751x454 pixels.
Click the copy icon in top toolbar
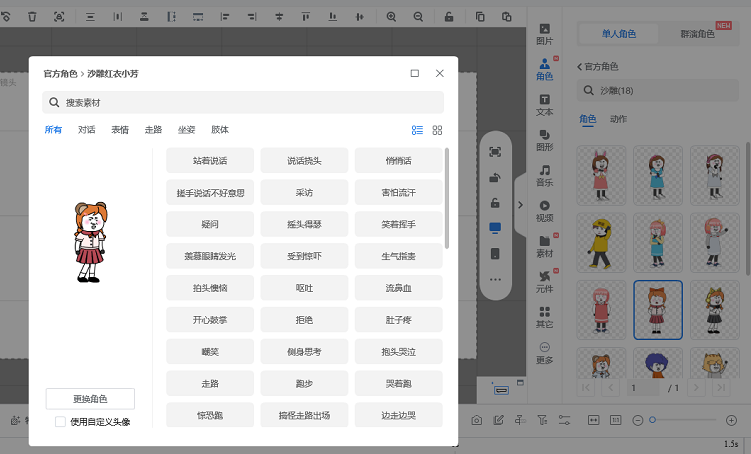480,17
